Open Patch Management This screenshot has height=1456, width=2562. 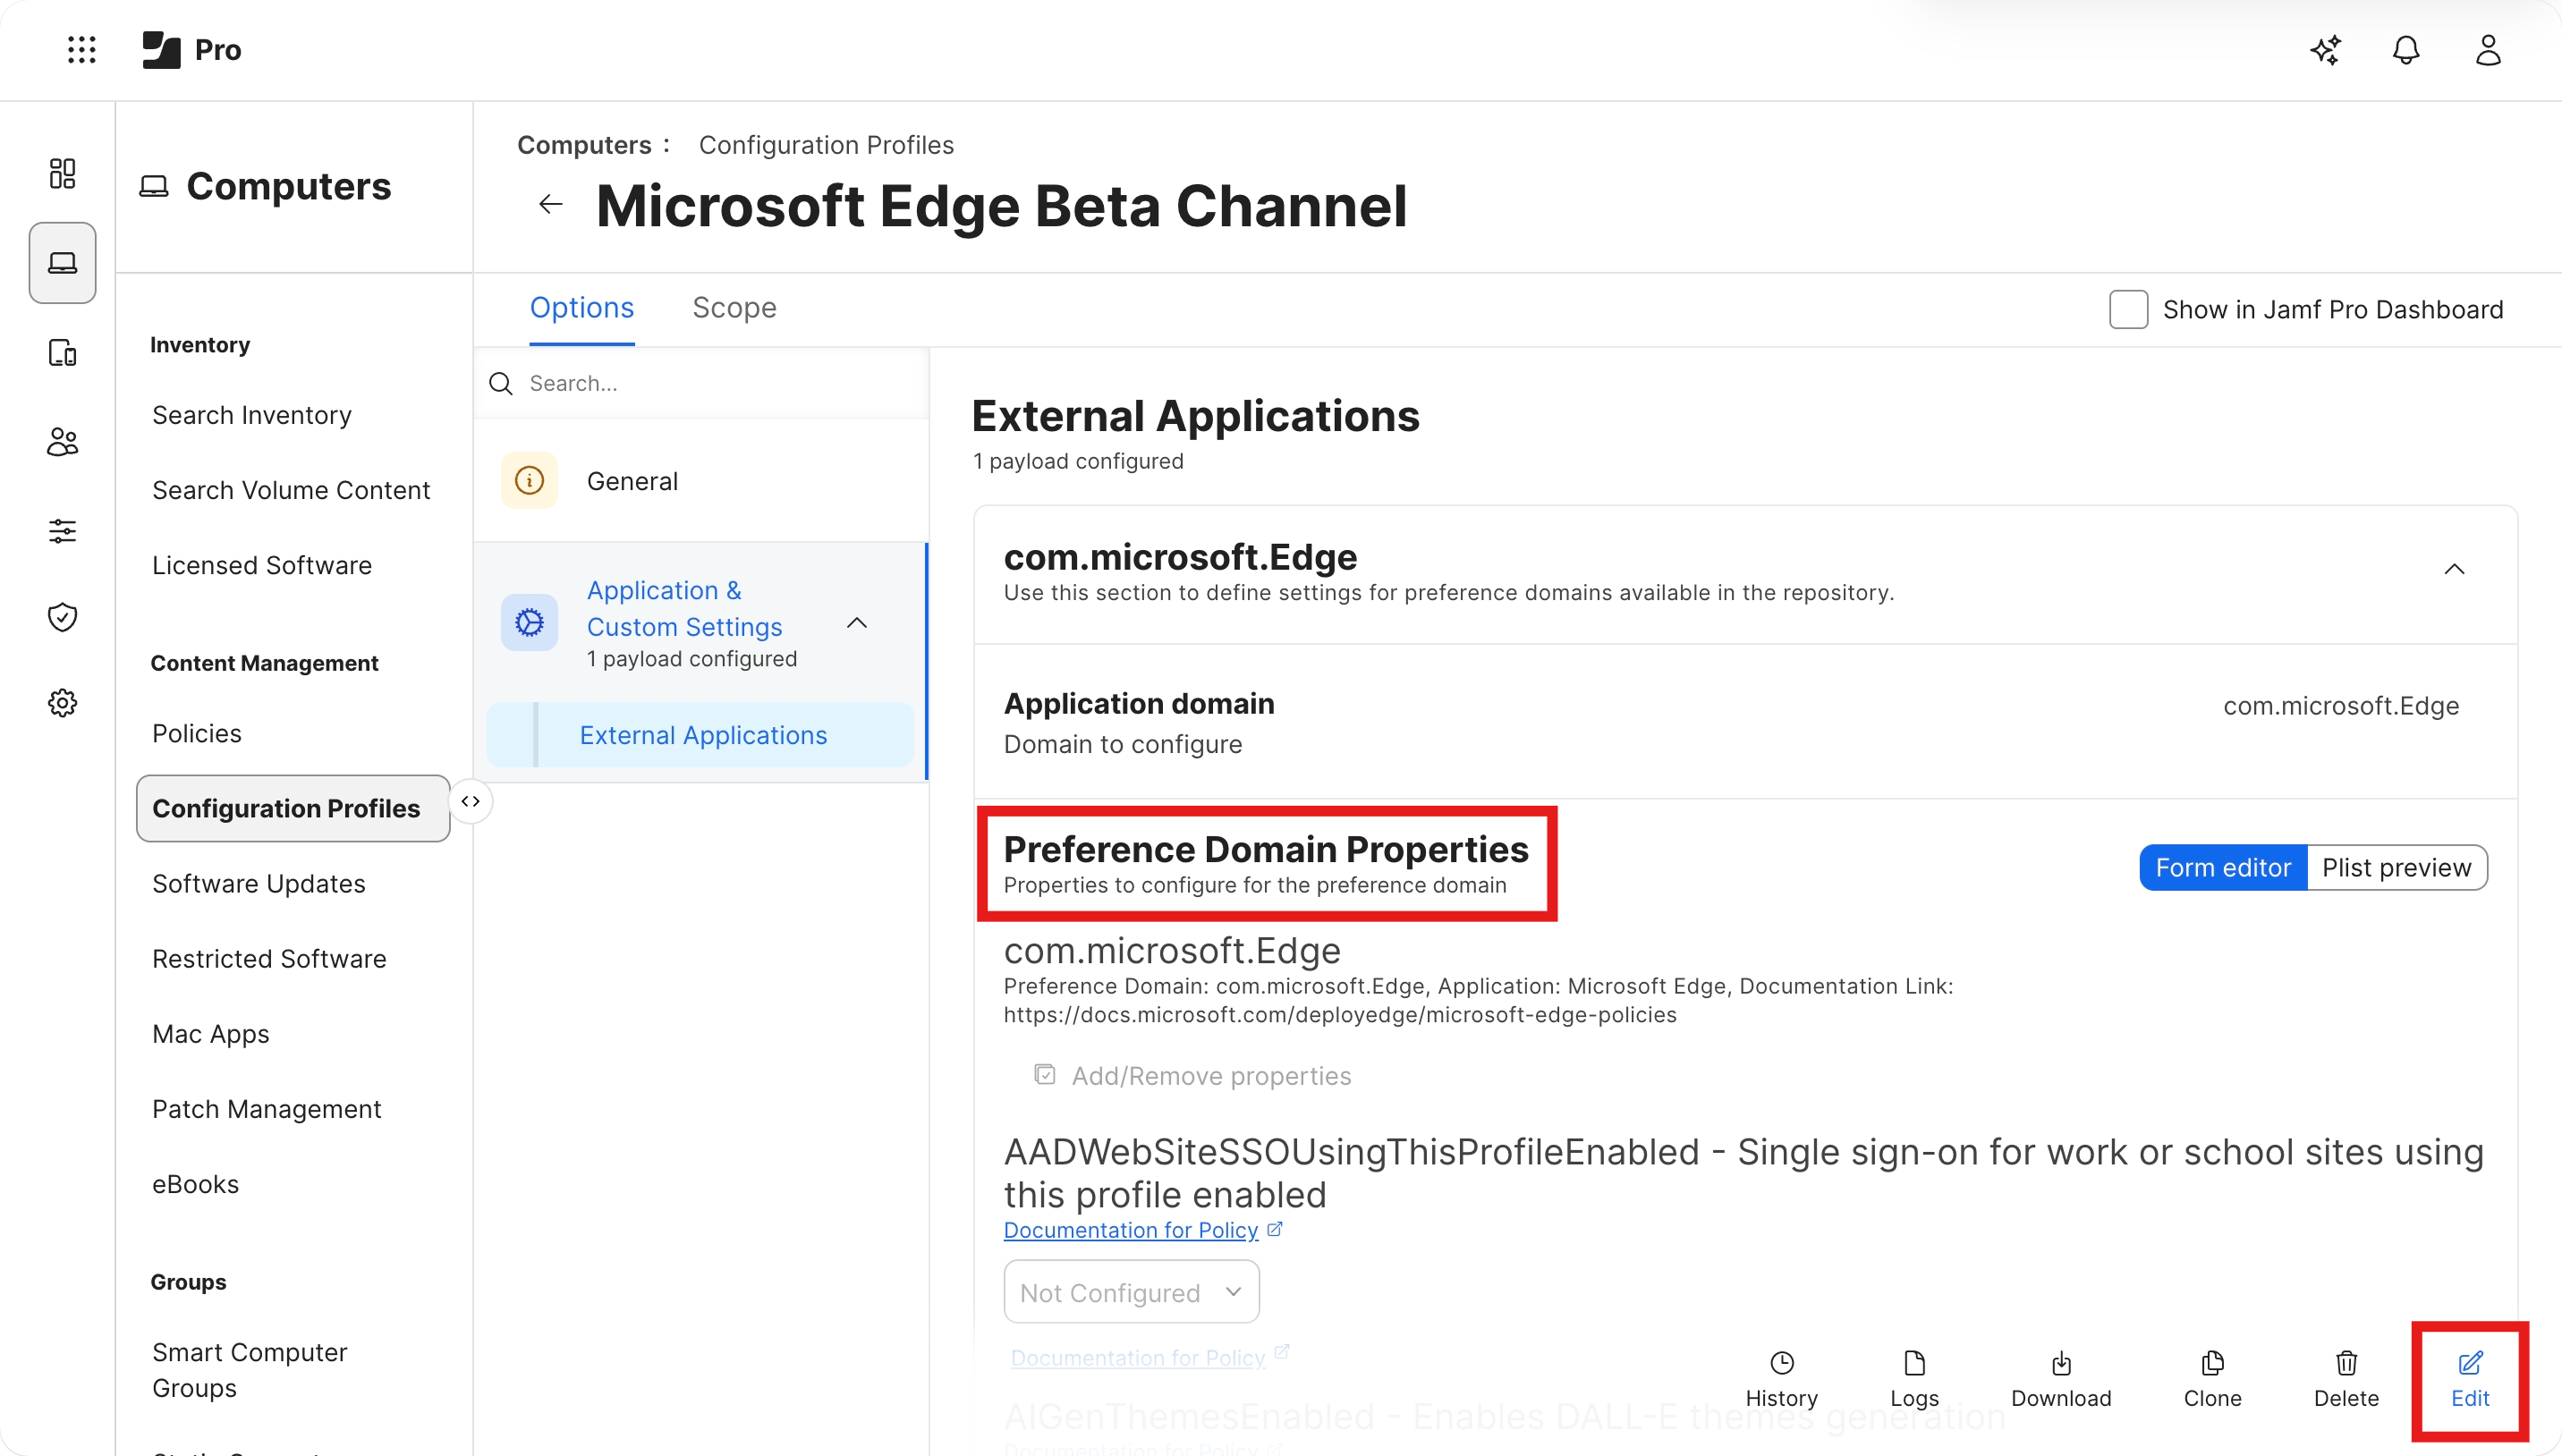coord(267,1109)
